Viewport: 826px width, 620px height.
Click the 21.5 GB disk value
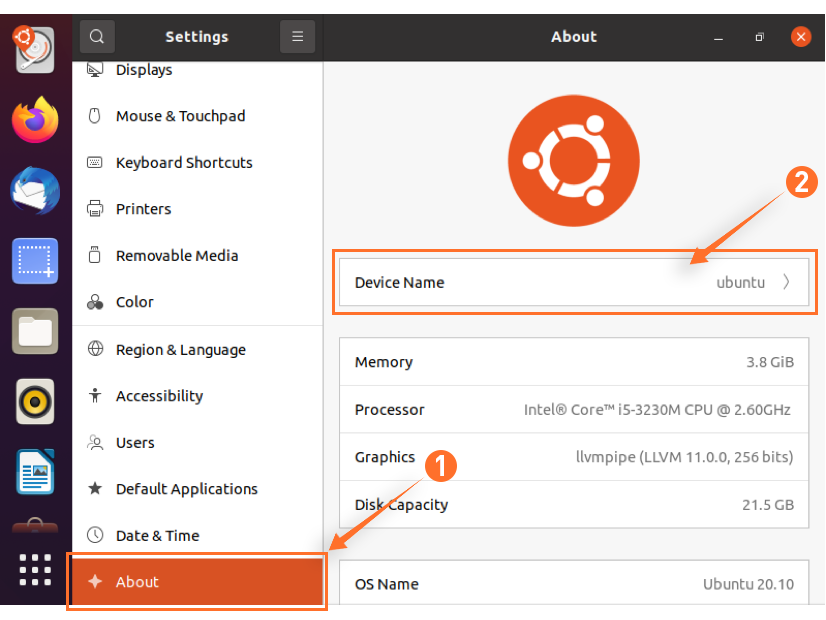tap(768, 504)
